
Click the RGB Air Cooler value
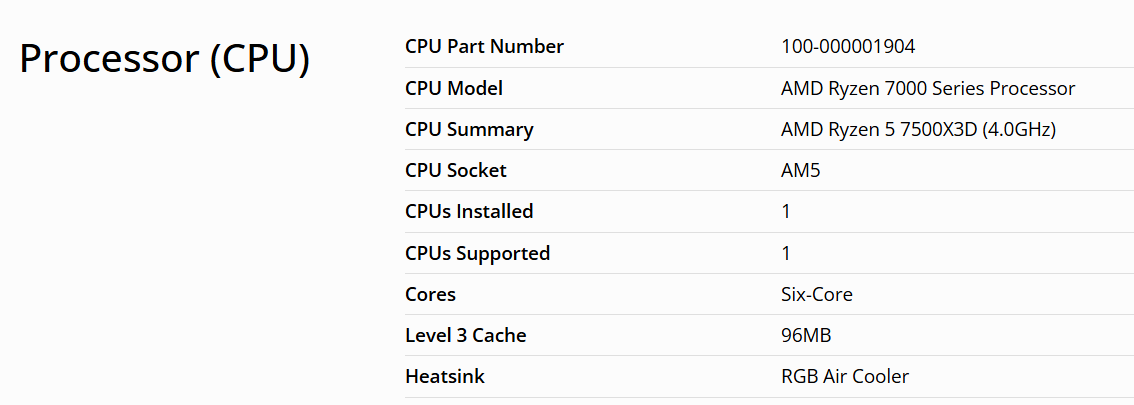845,376
